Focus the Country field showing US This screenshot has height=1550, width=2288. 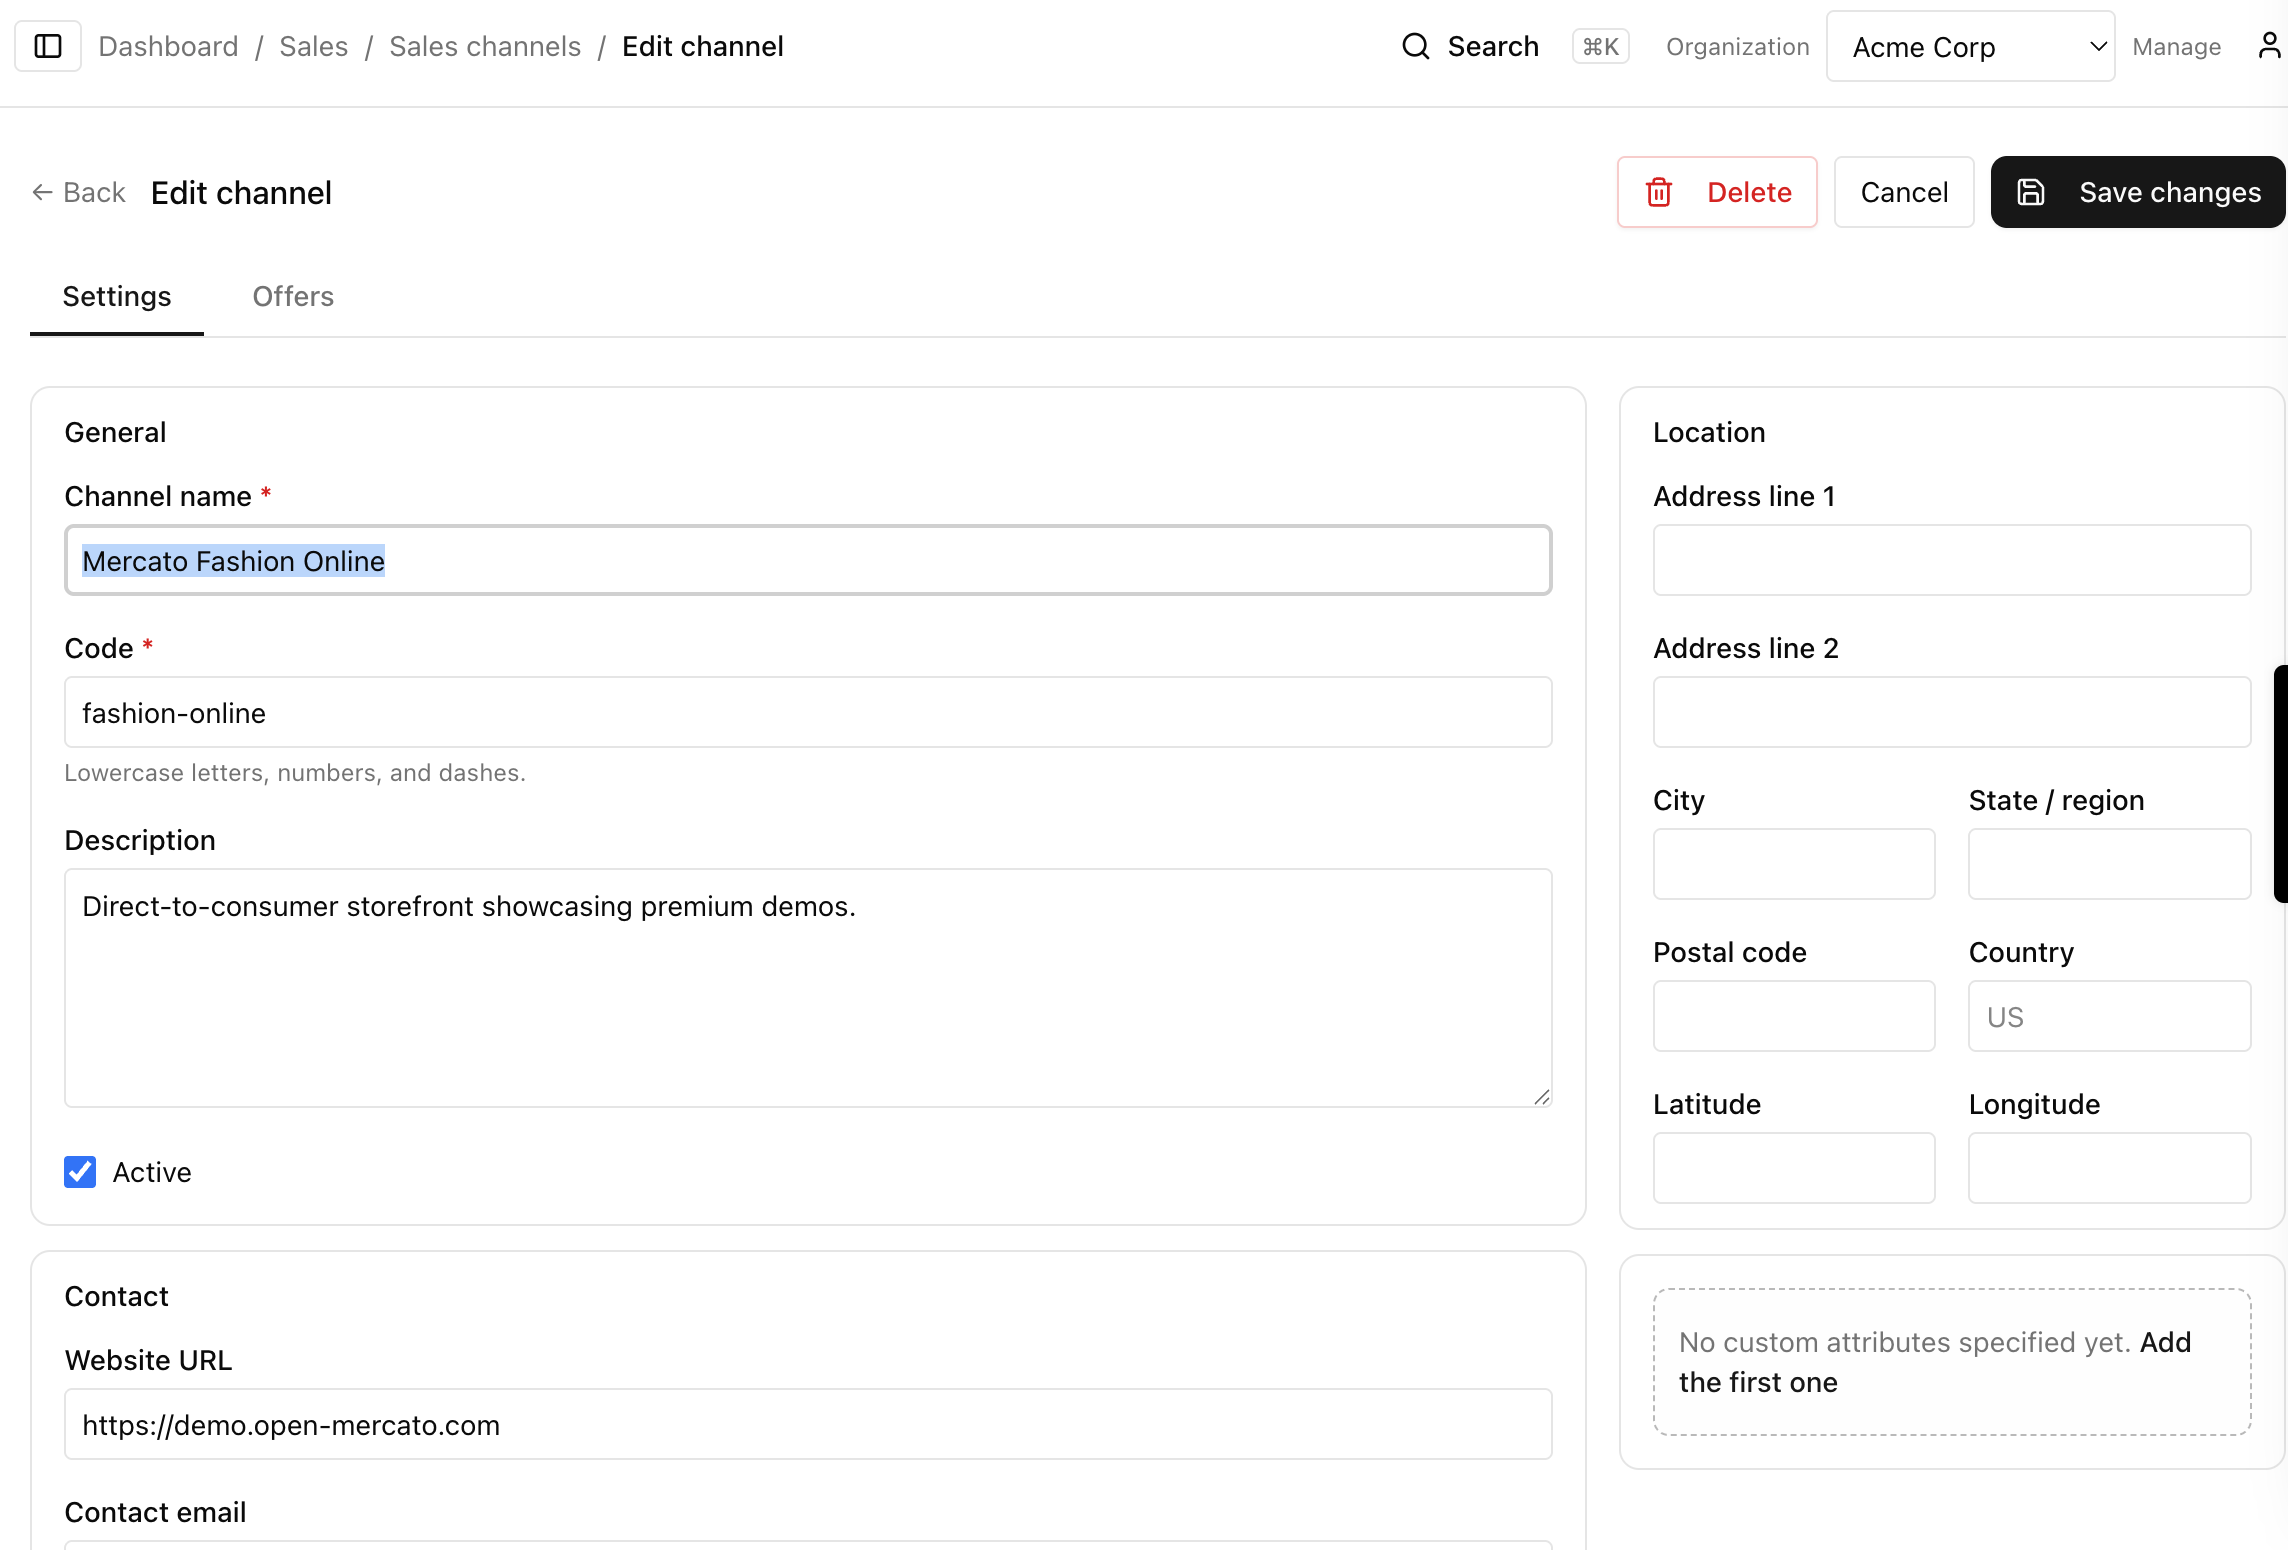click(x=2109, y=1017)
